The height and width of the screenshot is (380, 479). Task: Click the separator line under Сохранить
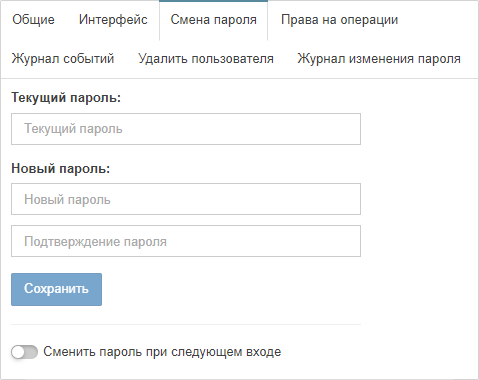click(186, 324)
